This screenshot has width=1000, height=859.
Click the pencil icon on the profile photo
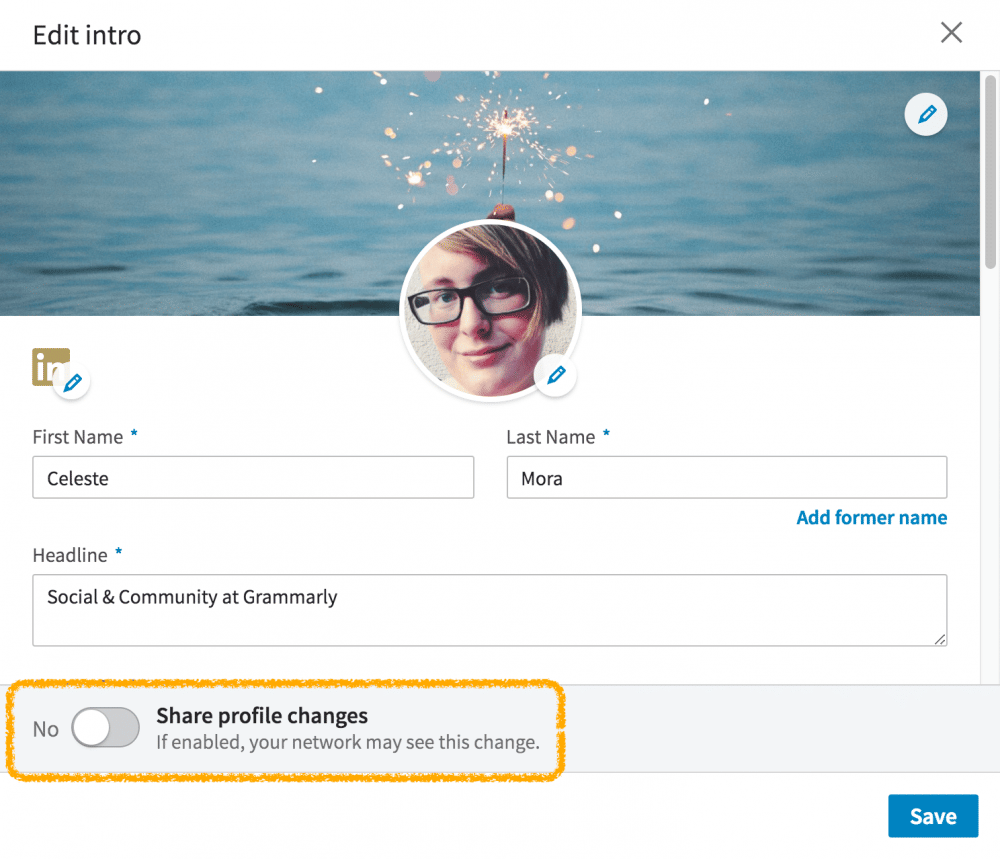coord(555,375)
